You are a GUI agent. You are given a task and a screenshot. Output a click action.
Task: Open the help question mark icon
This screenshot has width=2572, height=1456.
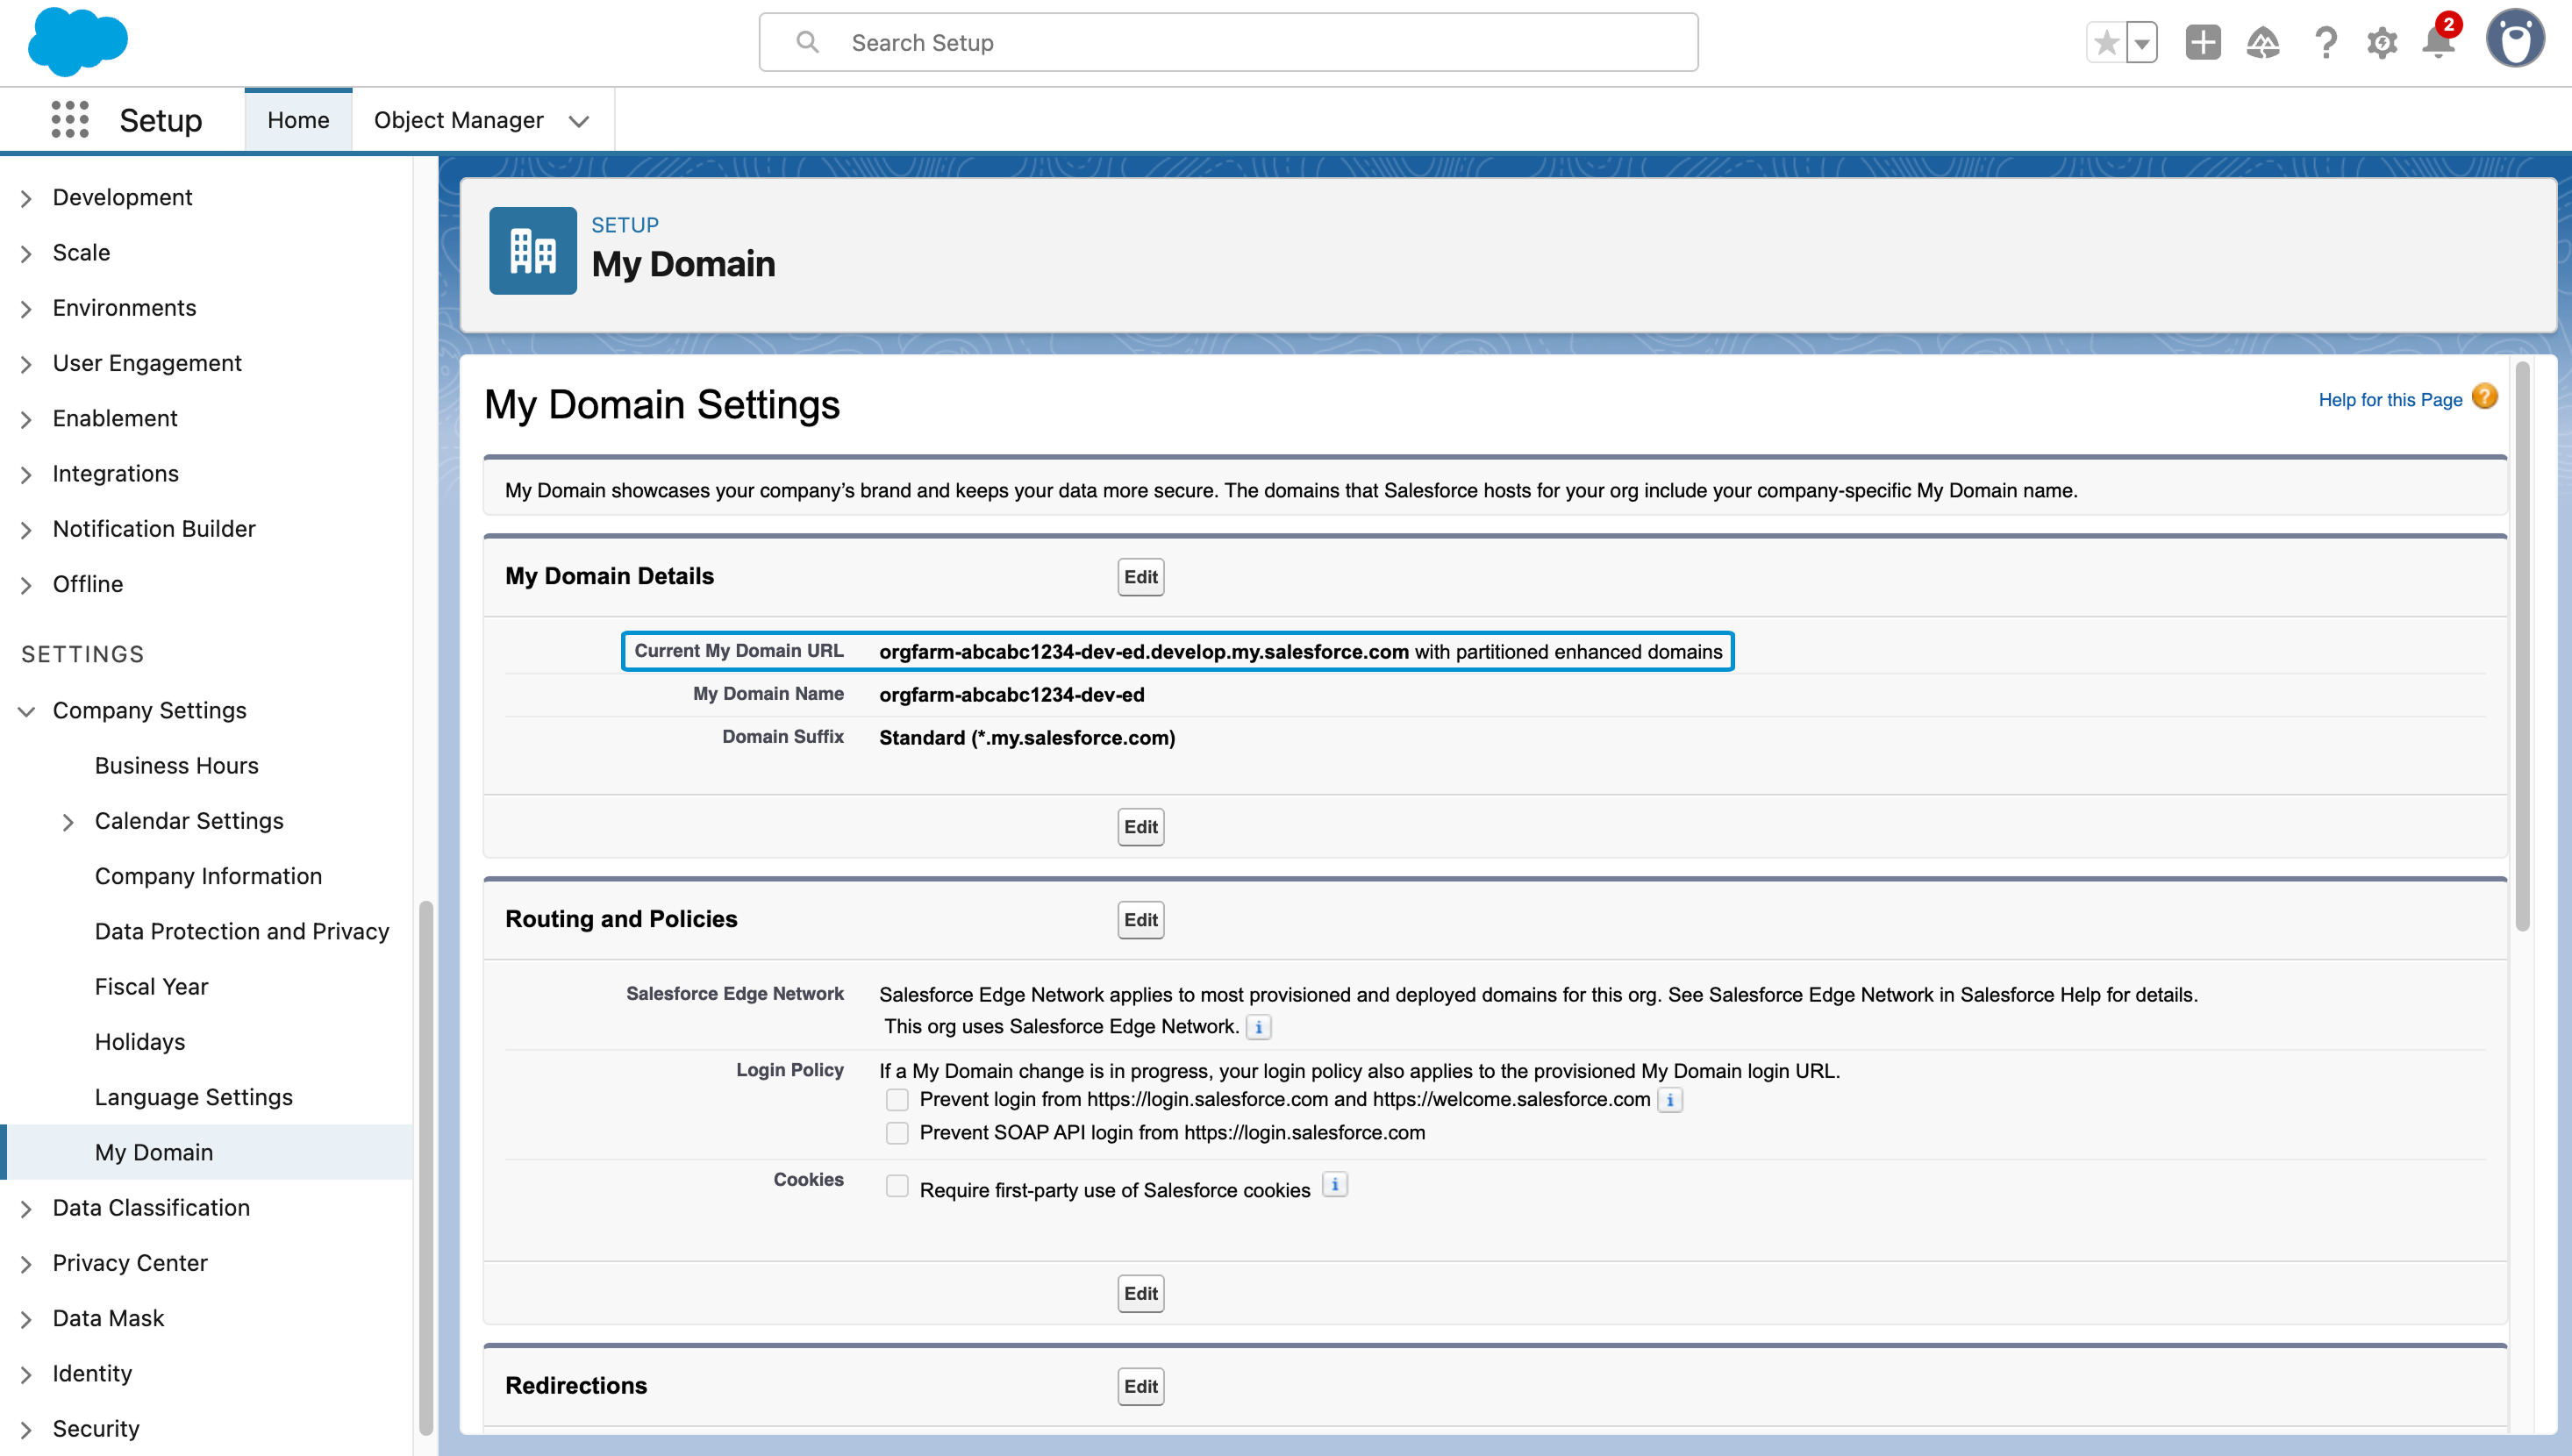point(2326,42)
